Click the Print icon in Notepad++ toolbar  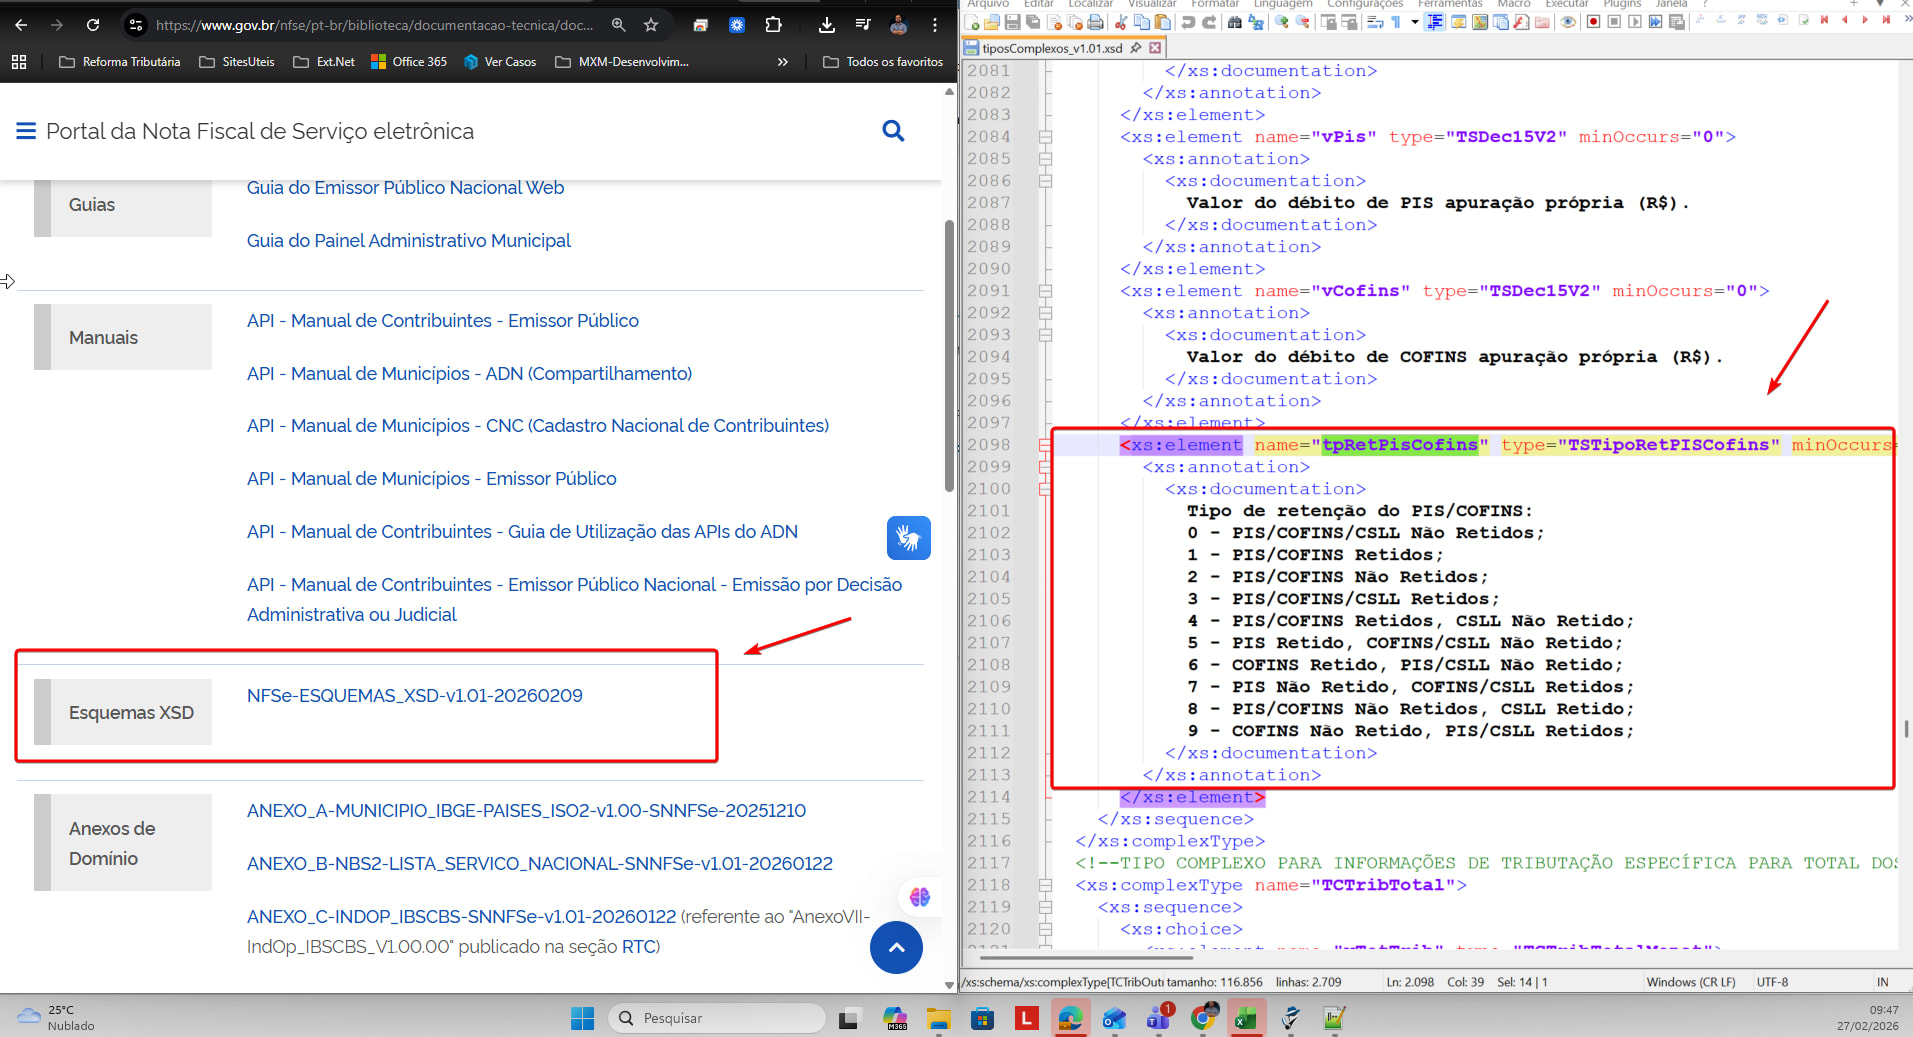1096,22
